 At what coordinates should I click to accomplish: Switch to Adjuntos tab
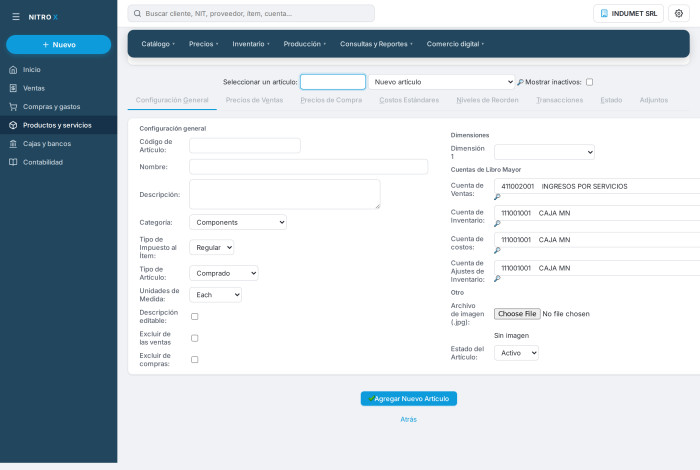tap(654, 100)
